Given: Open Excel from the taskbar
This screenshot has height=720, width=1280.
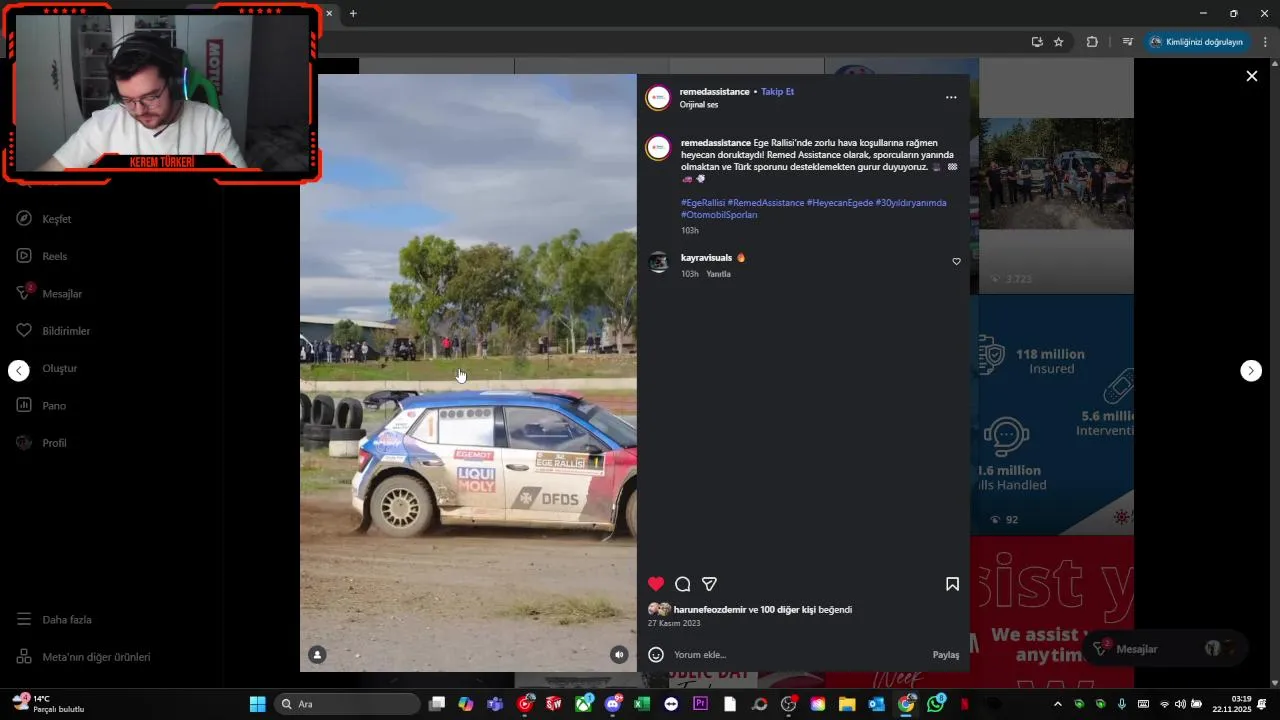Looking at the screenshot, I should click(x=642, y=704).
